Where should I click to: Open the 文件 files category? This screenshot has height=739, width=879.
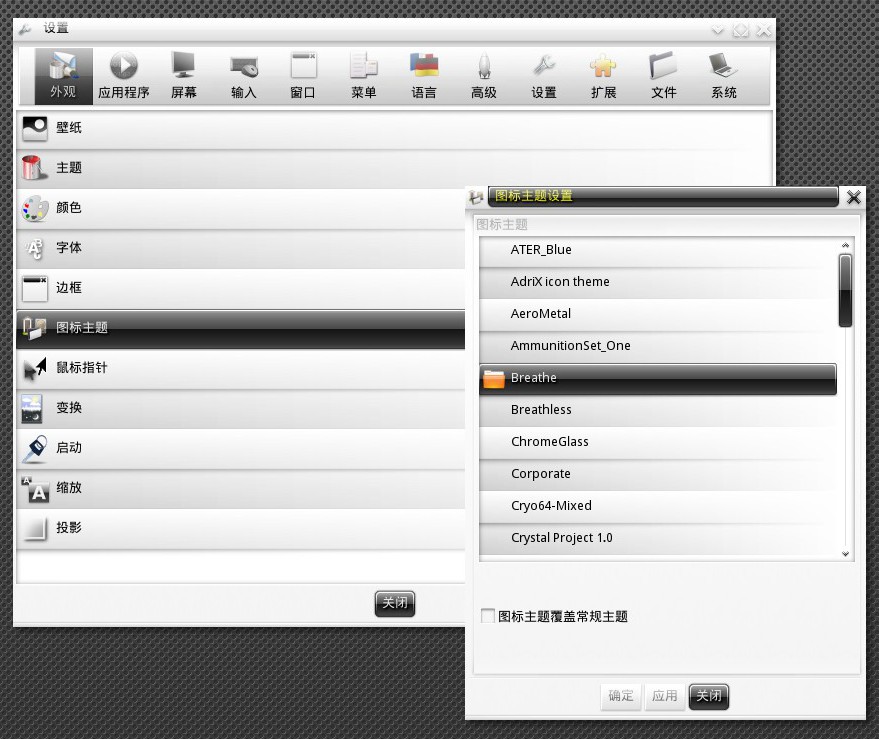coord(664,76)
